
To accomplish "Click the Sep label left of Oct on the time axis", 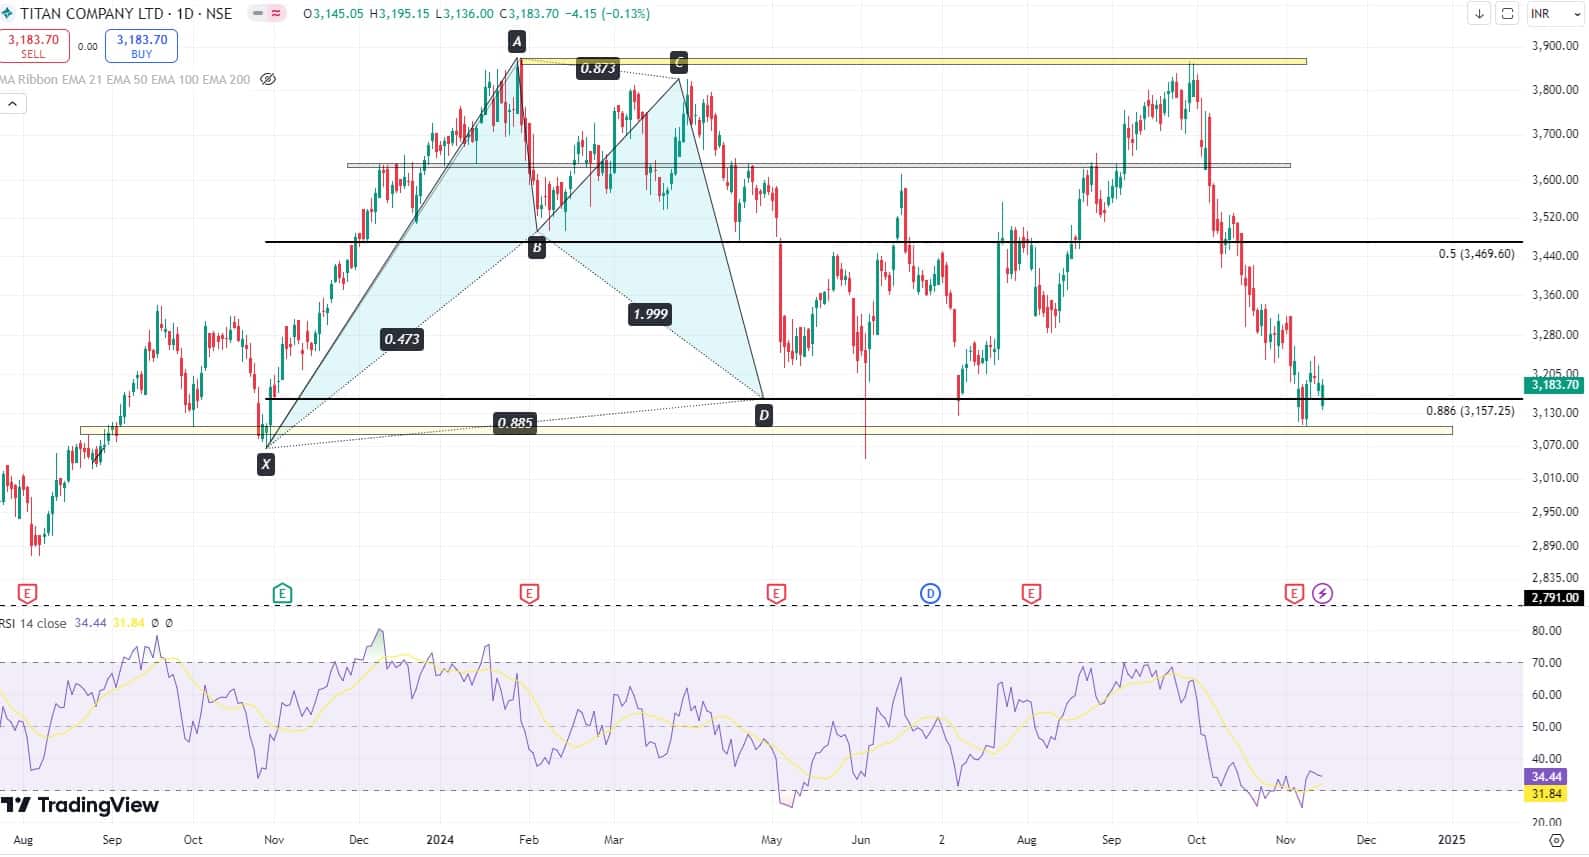I will (112, 840).
